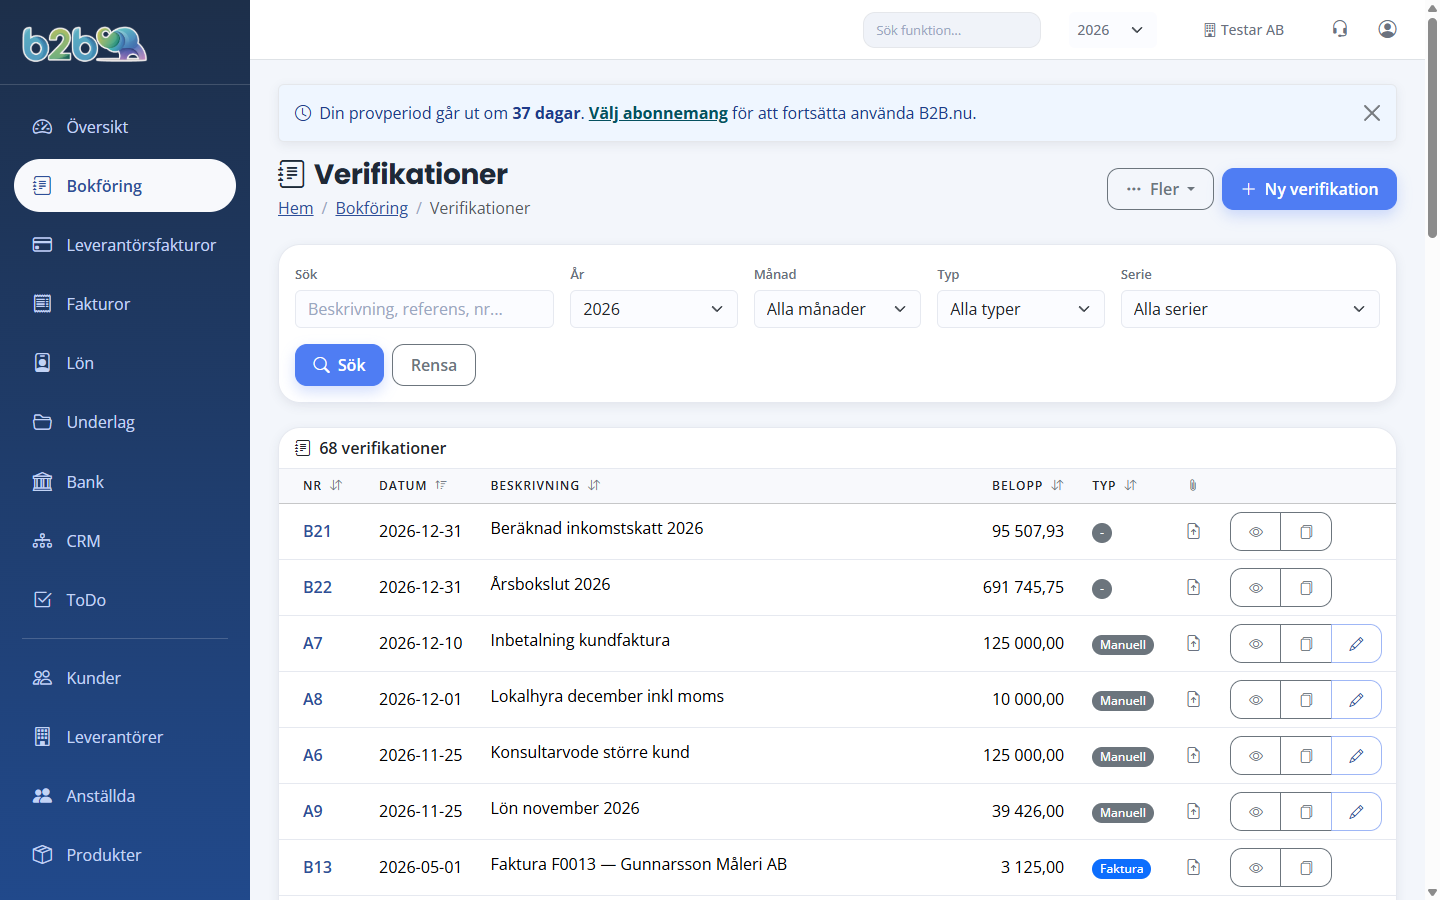The height and width of the screenshot is (900, 1440).
Task: Copy verification B22
Action: tap(1306, 588)
